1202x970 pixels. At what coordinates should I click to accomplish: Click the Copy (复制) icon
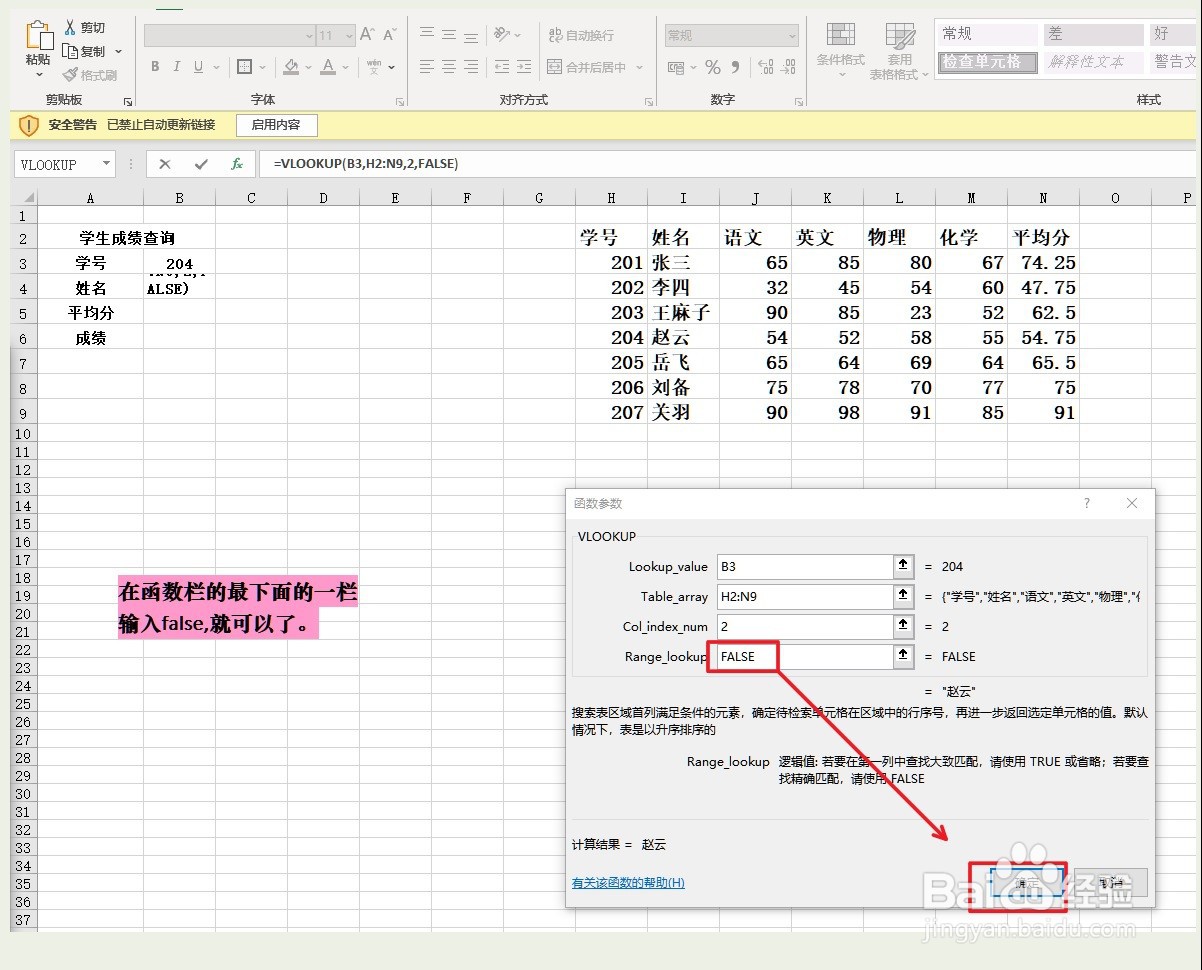tap(70, 51)
